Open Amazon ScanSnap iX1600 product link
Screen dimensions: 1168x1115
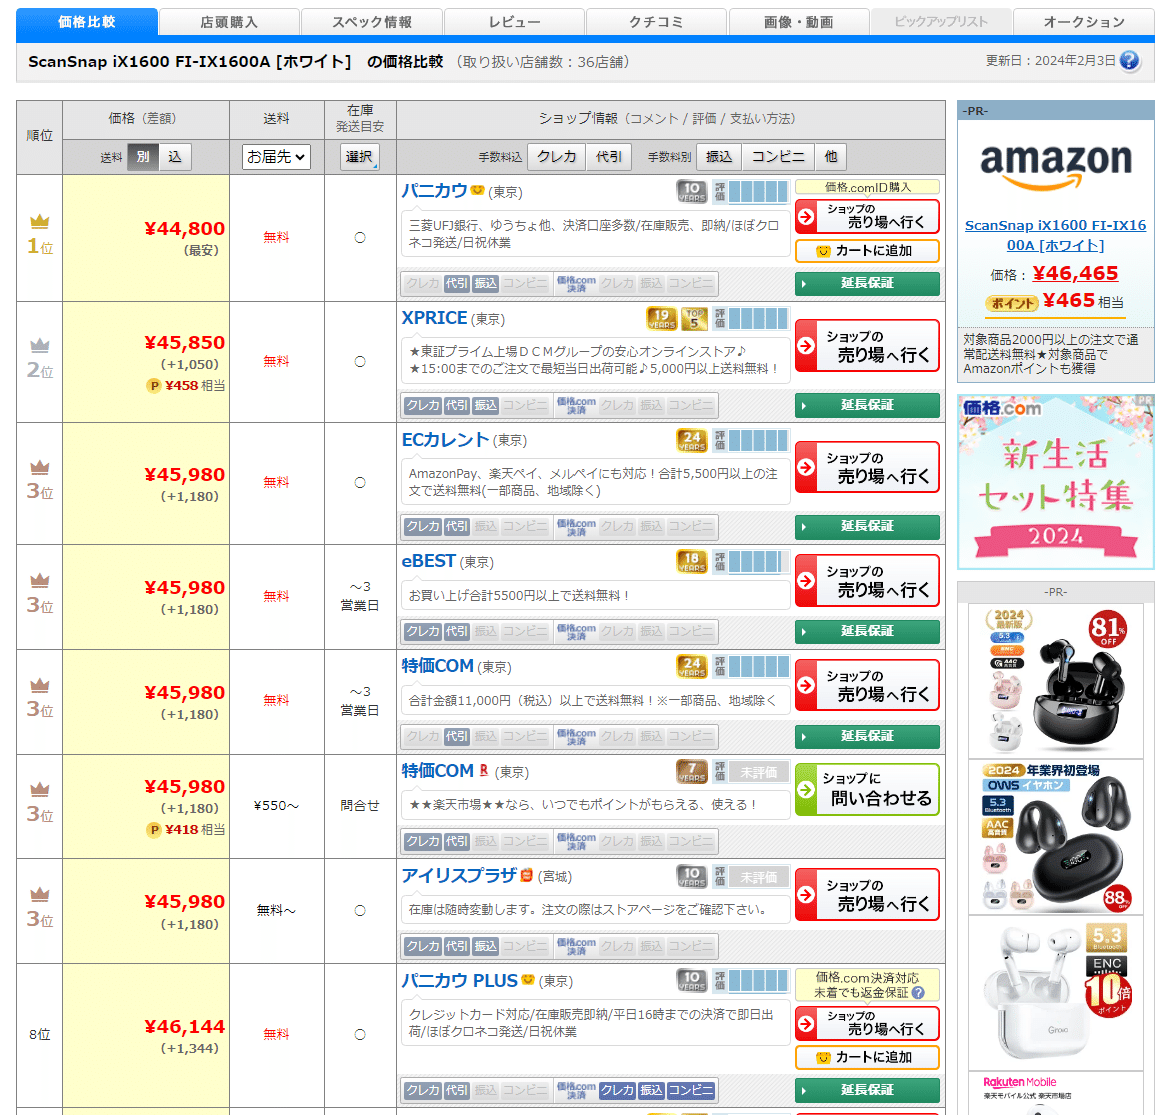pyautogui.click(x=1056, y=235)
